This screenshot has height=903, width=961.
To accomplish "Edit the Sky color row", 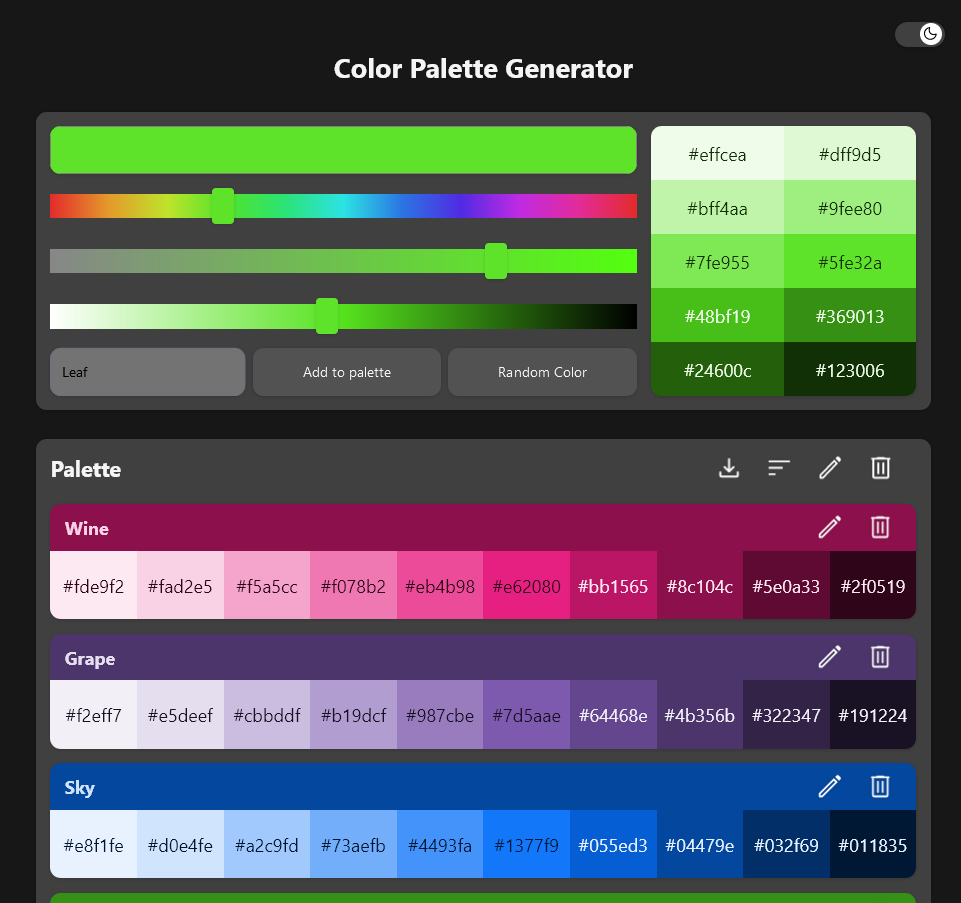I will 830,787.
